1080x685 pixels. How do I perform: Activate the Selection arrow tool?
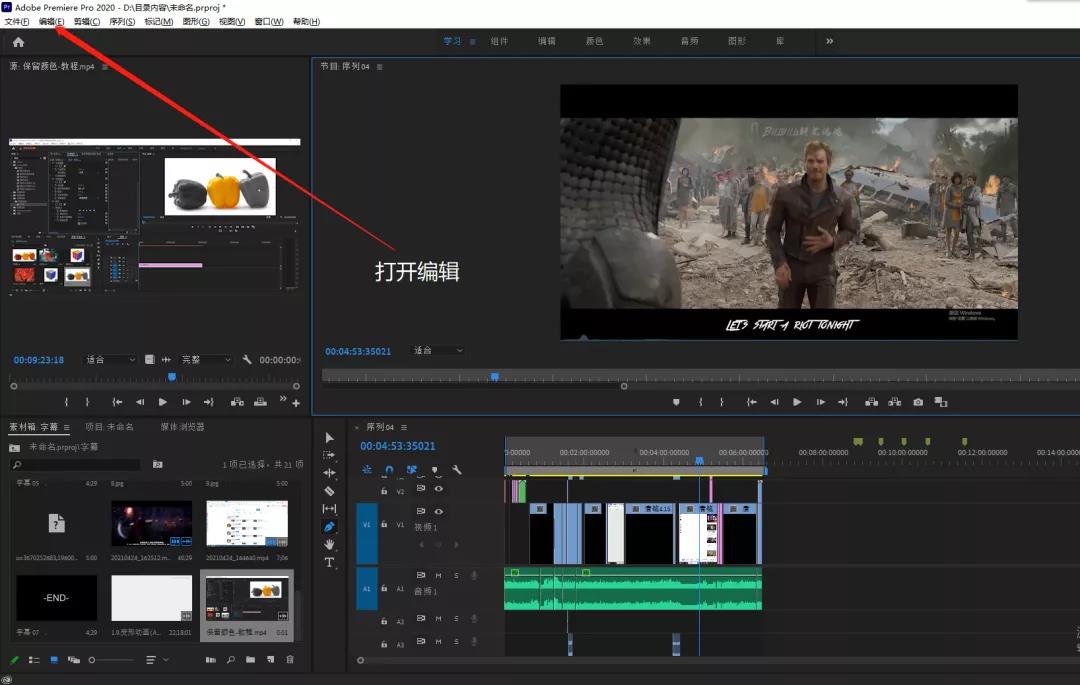pyautogui.click(x=329, y=437)
